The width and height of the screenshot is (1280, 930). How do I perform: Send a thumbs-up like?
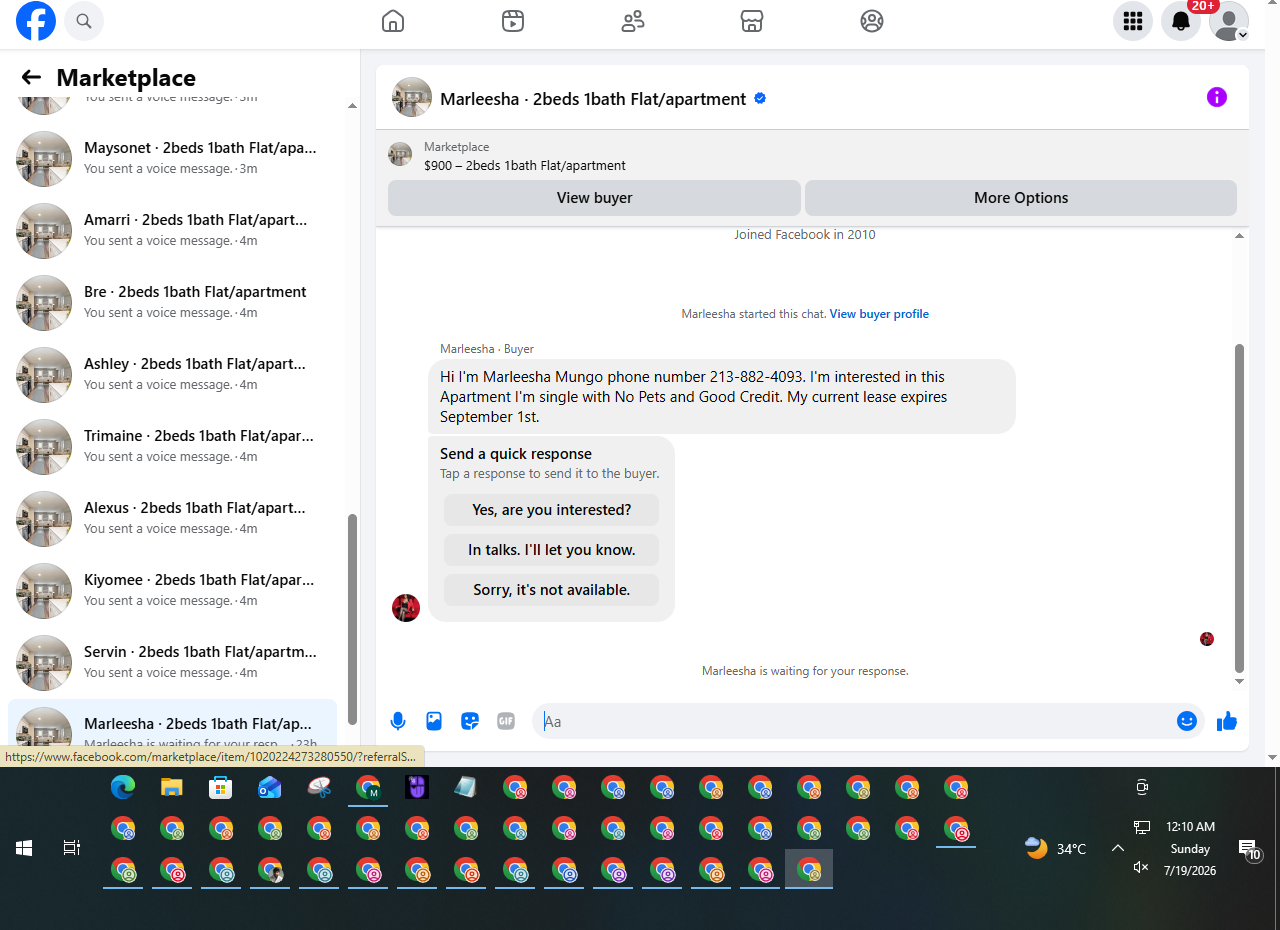[x=1227, y=721]
